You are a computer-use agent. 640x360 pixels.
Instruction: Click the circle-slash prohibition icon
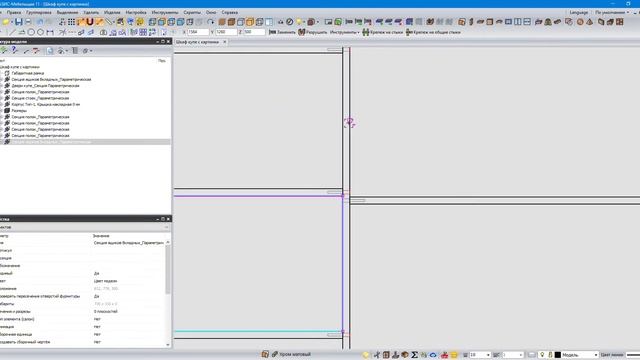click(290, 22)
